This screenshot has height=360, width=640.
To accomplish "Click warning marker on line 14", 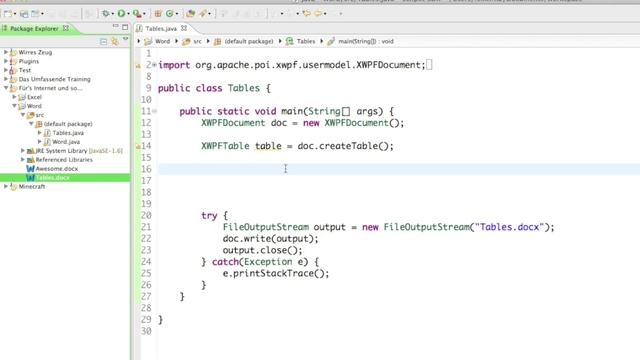I will tap(138, 146).
